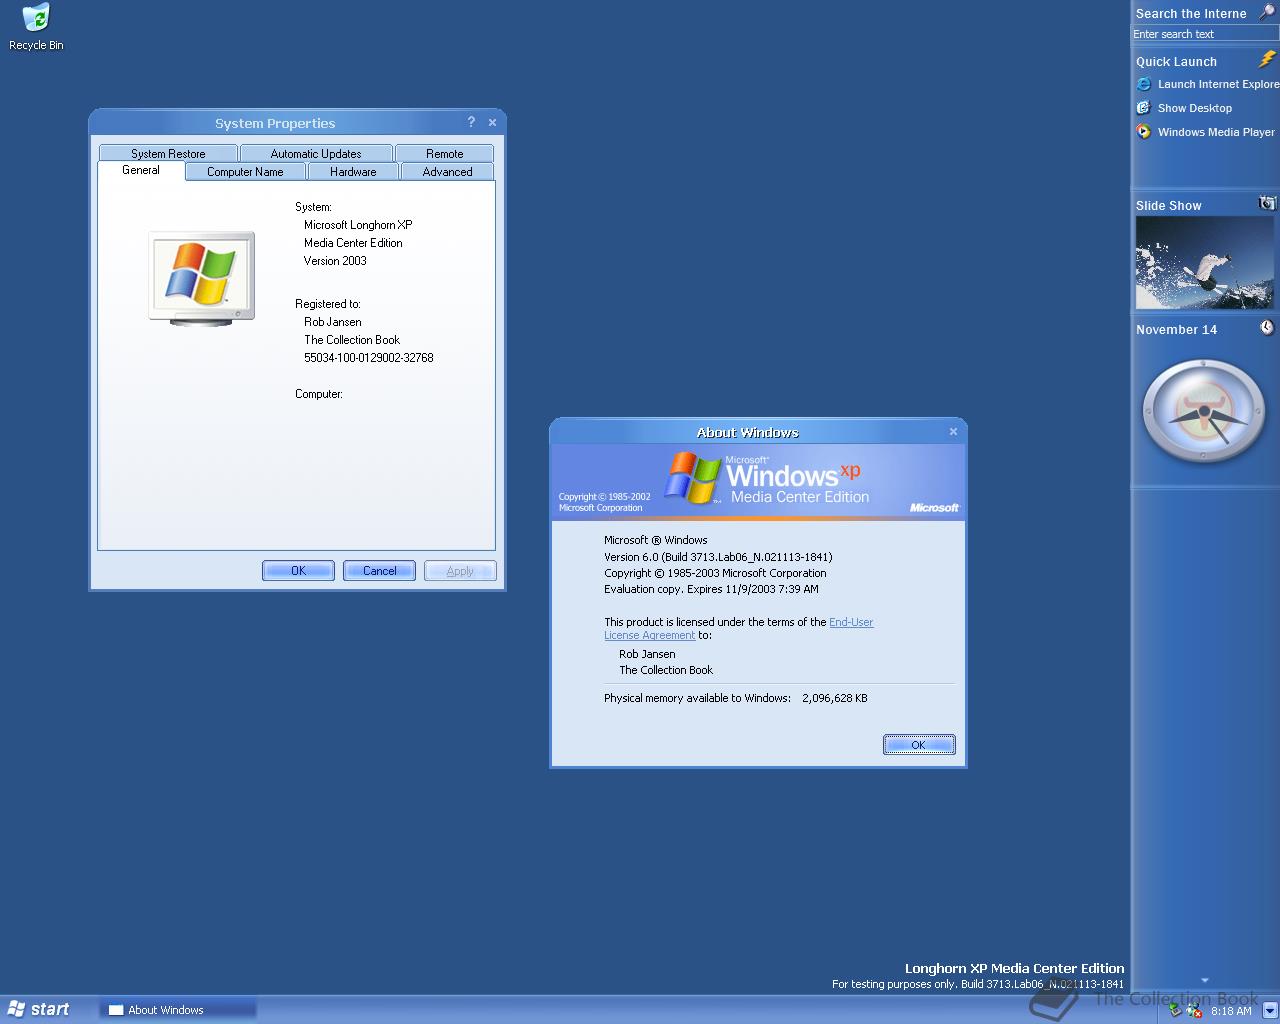Click the About Windows title bar
1280x1024 pixels.
(x=748, y=432)
